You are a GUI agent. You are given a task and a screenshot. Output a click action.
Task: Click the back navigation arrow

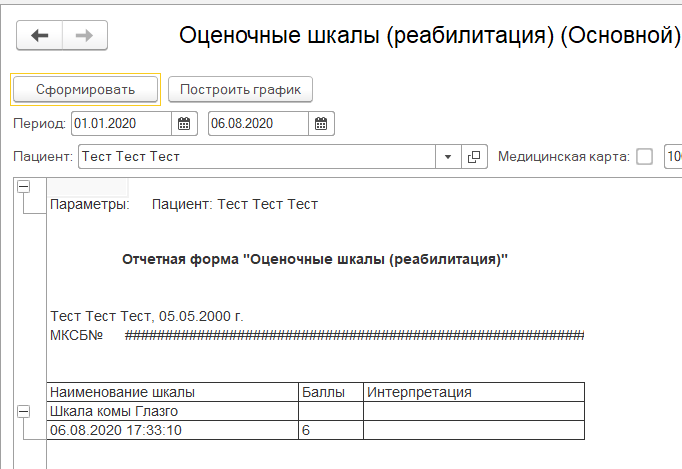[40, 36]
